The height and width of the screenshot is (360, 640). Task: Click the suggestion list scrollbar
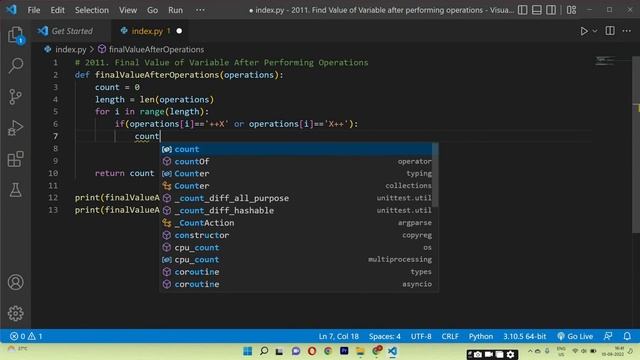(436, 175)
